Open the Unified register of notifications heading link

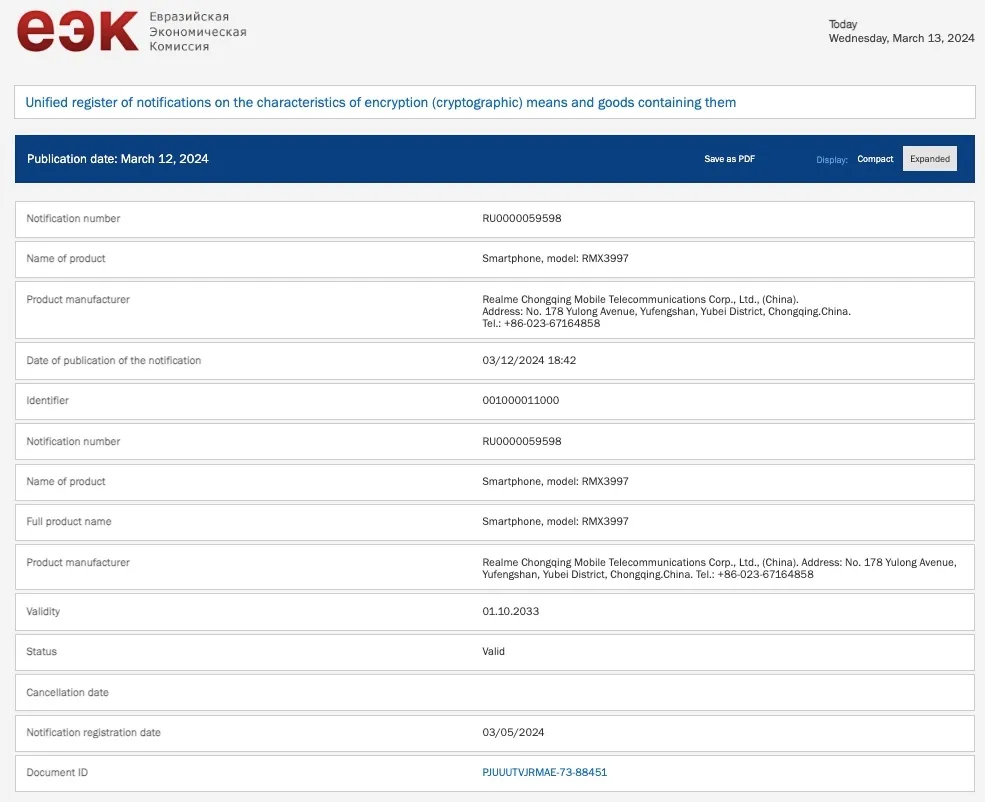(381, 102)
